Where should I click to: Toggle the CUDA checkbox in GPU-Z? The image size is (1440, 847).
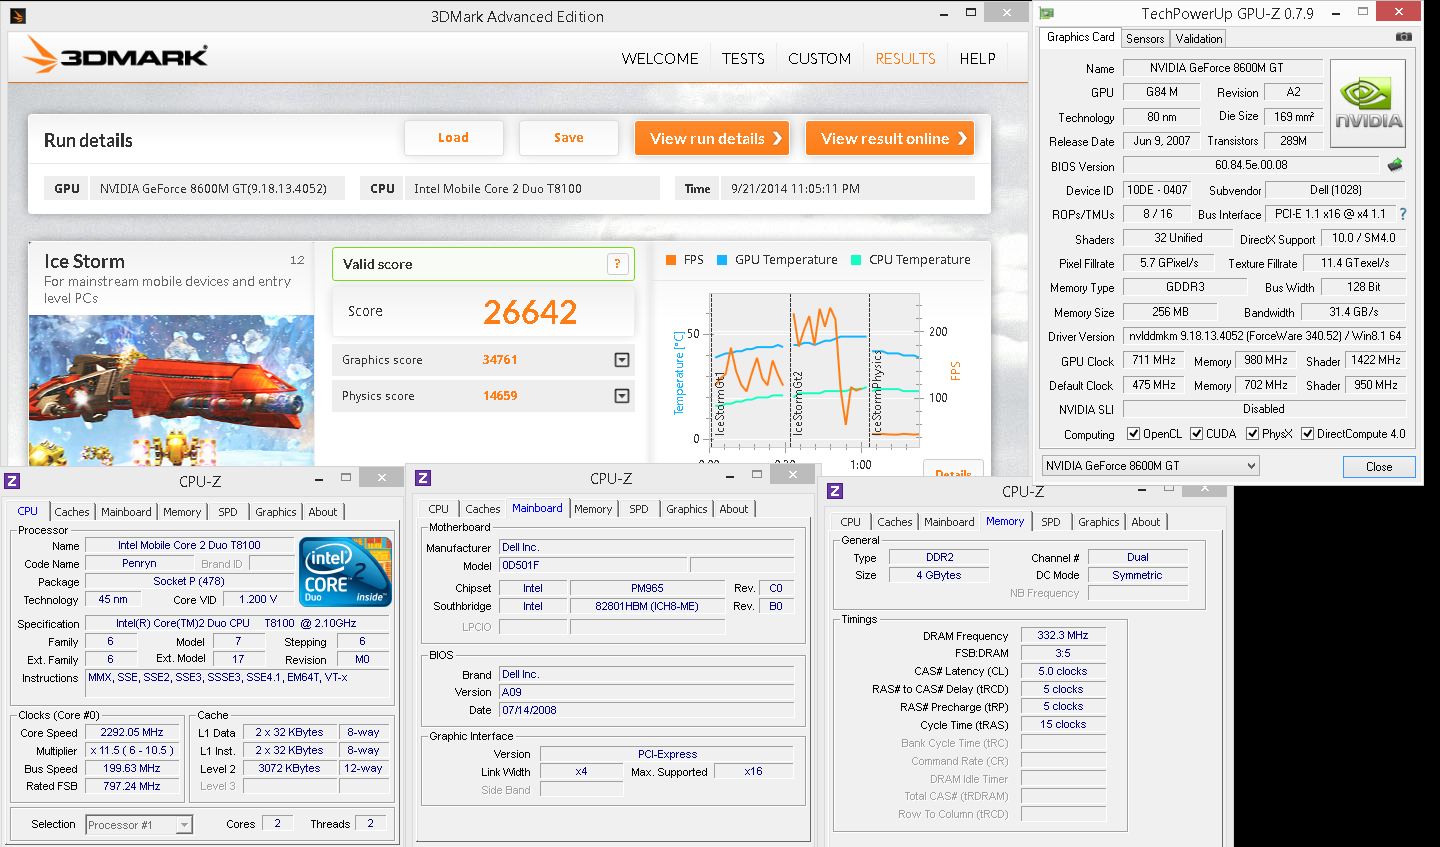tap(1196, 434)
